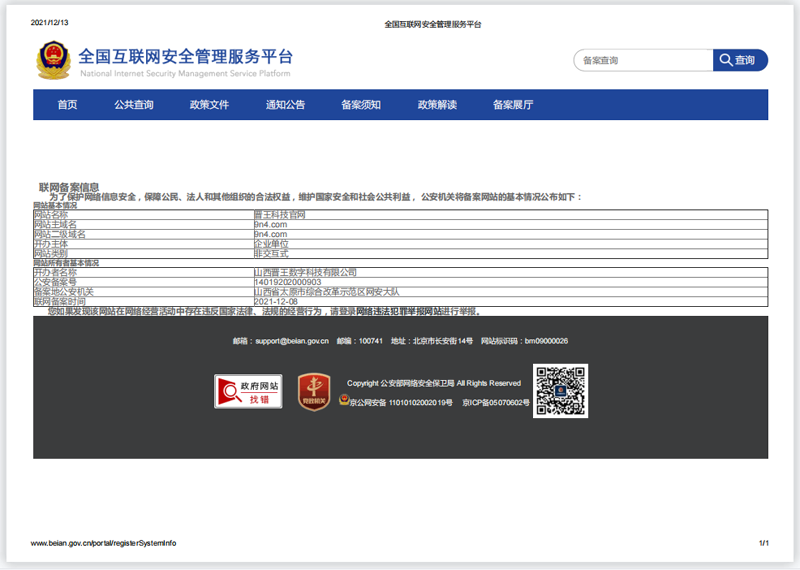800x570 pixels.
Task: Go to 政策文件 section
Action: click(x=209, y=105)
